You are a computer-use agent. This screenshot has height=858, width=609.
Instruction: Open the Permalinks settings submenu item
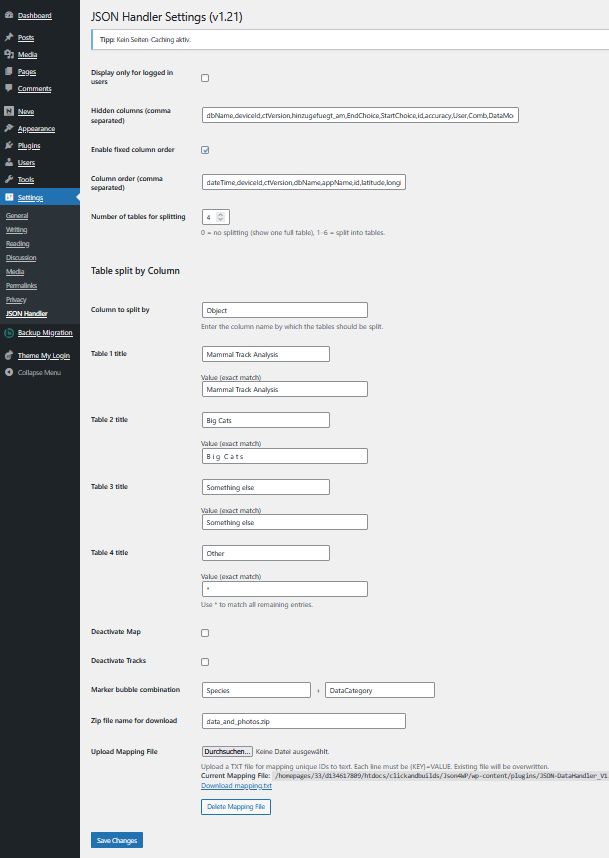point(21,286)
